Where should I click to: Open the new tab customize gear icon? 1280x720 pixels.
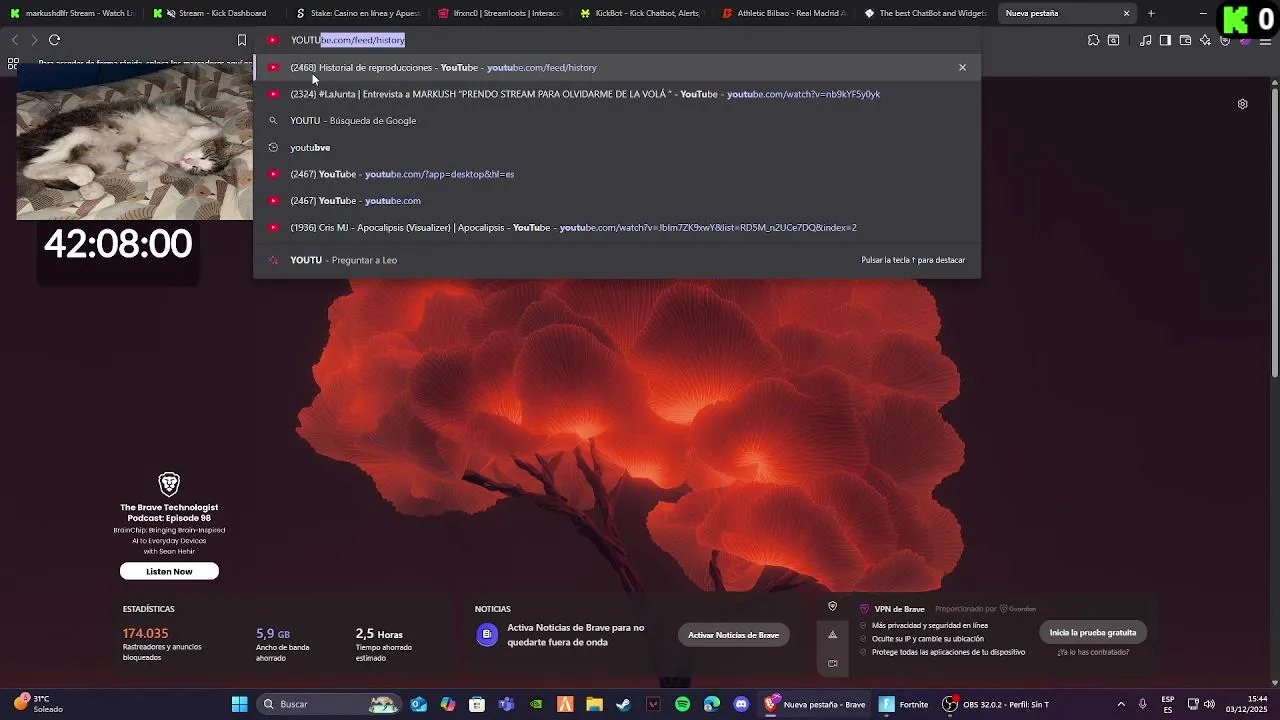click(1242, 104)
